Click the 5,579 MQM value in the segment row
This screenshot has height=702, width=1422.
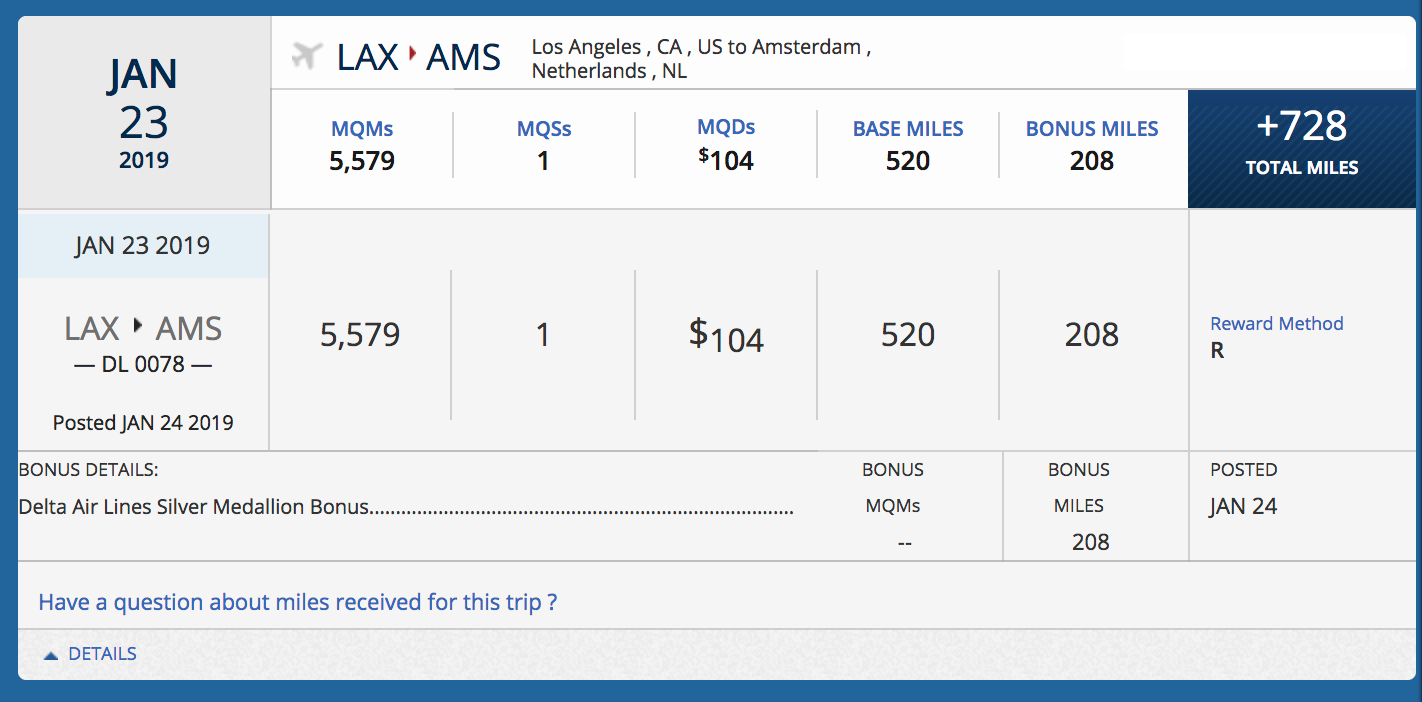360,335
